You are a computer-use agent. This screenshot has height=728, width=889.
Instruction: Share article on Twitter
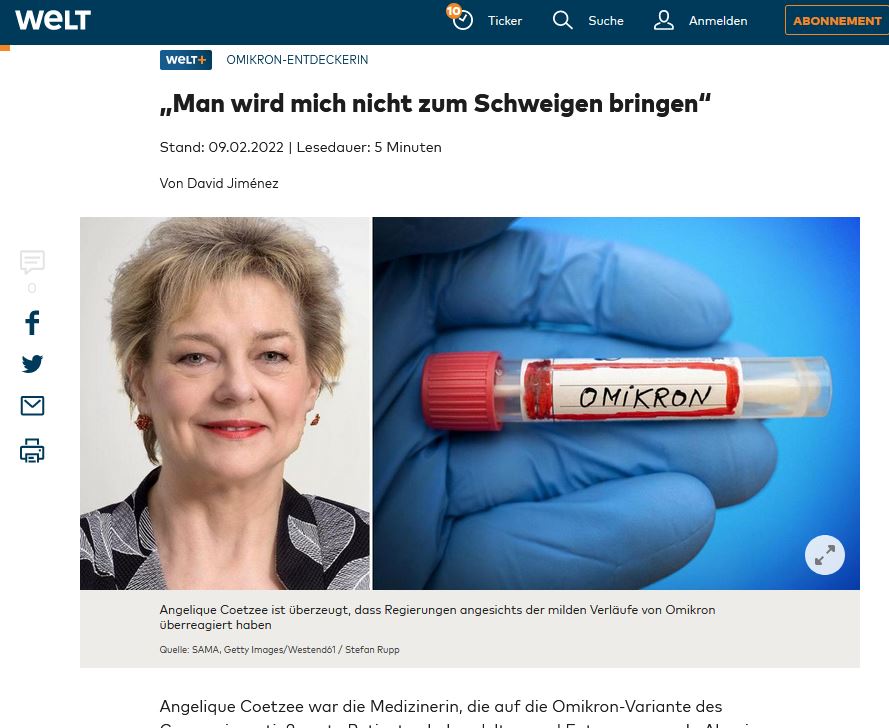click(x=32, y=364)
